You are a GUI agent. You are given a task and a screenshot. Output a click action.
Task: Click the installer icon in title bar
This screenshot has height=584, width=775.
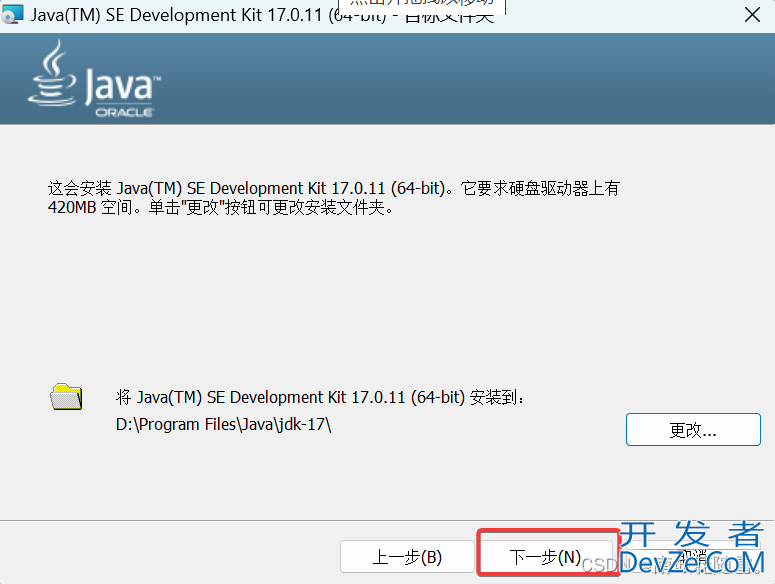pos(12,14)
